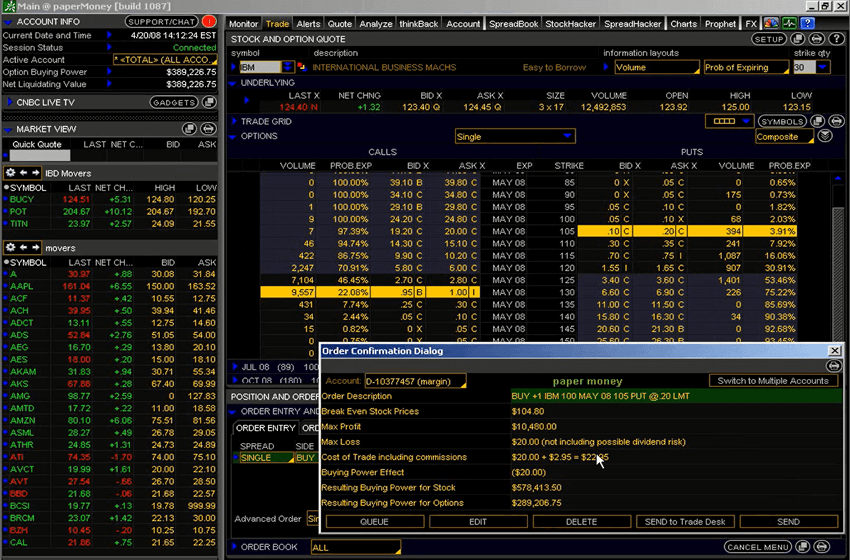Open the Single spread type dropdown
850x560 pixels.
pos(515,137)
